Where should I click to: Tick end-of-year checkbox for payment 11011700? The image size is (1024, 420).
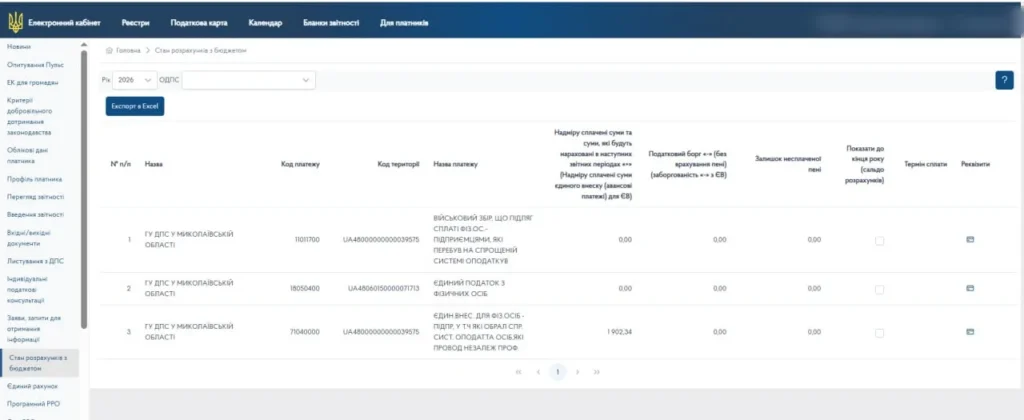pyautogui.click(x=879, y=240)
